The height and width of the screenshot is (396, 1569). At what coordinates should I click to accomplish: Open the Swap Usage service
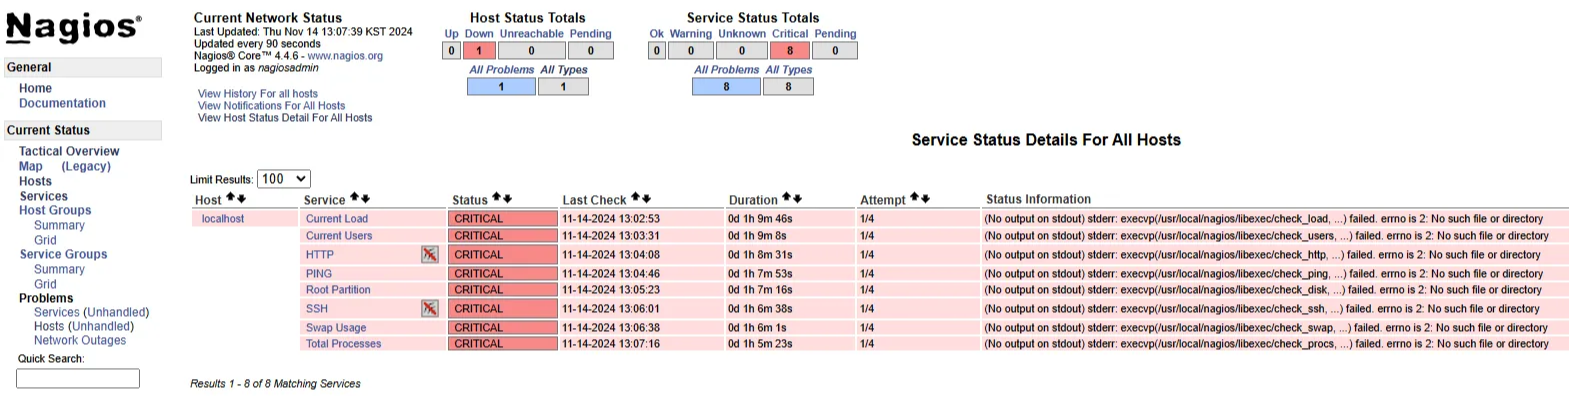point(336,328)
